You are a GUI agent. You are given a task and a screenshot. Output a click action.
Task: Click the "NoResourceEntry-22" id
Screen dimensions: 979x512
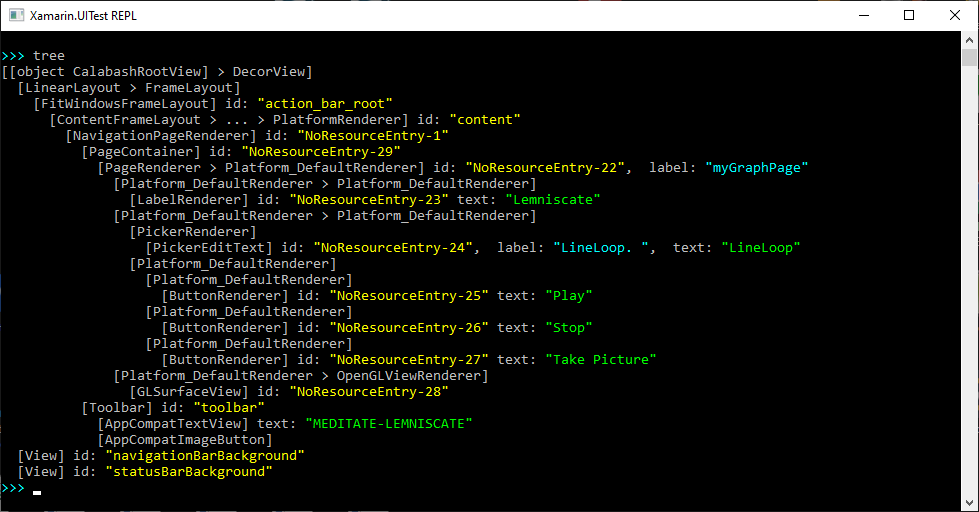pos(545,168)
